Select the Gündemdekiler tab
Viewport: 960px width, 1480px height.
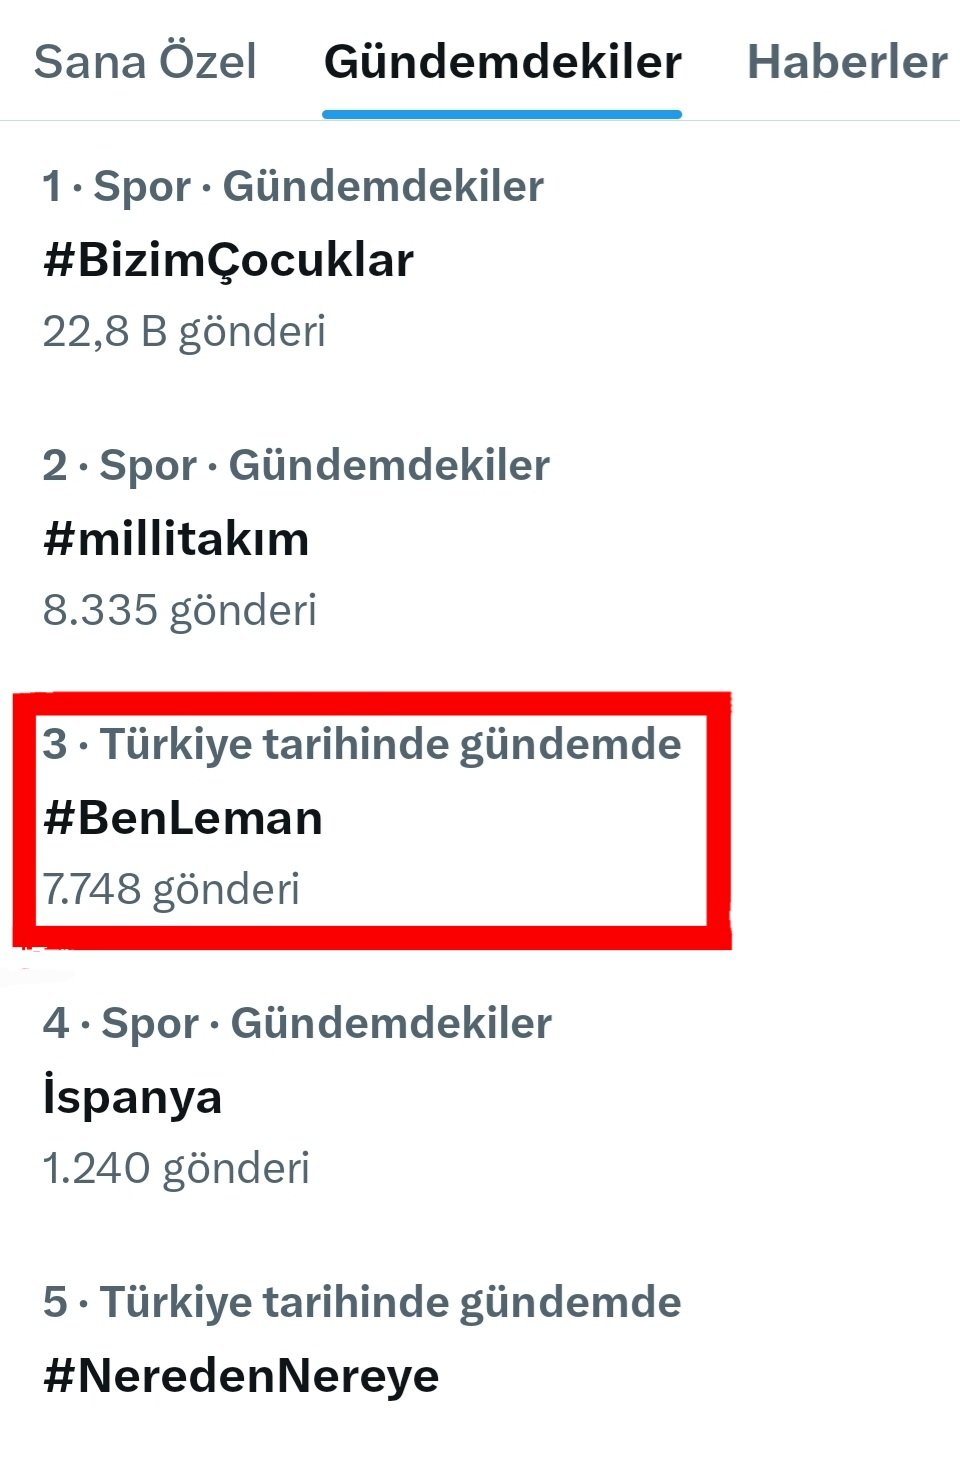pyautogui.click(x=502, y=62)
